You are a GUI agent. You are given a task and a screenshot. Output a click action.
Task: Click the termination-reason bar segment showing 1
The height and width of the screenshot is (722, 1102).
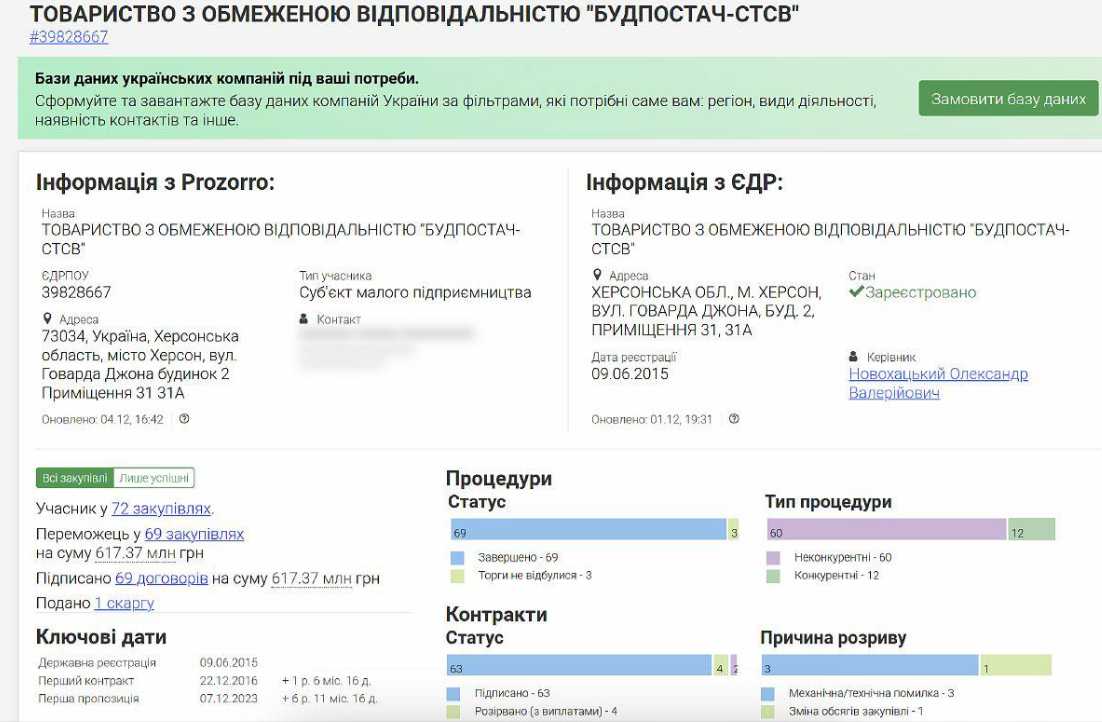pyautogui.click(x=1016, y=665)
